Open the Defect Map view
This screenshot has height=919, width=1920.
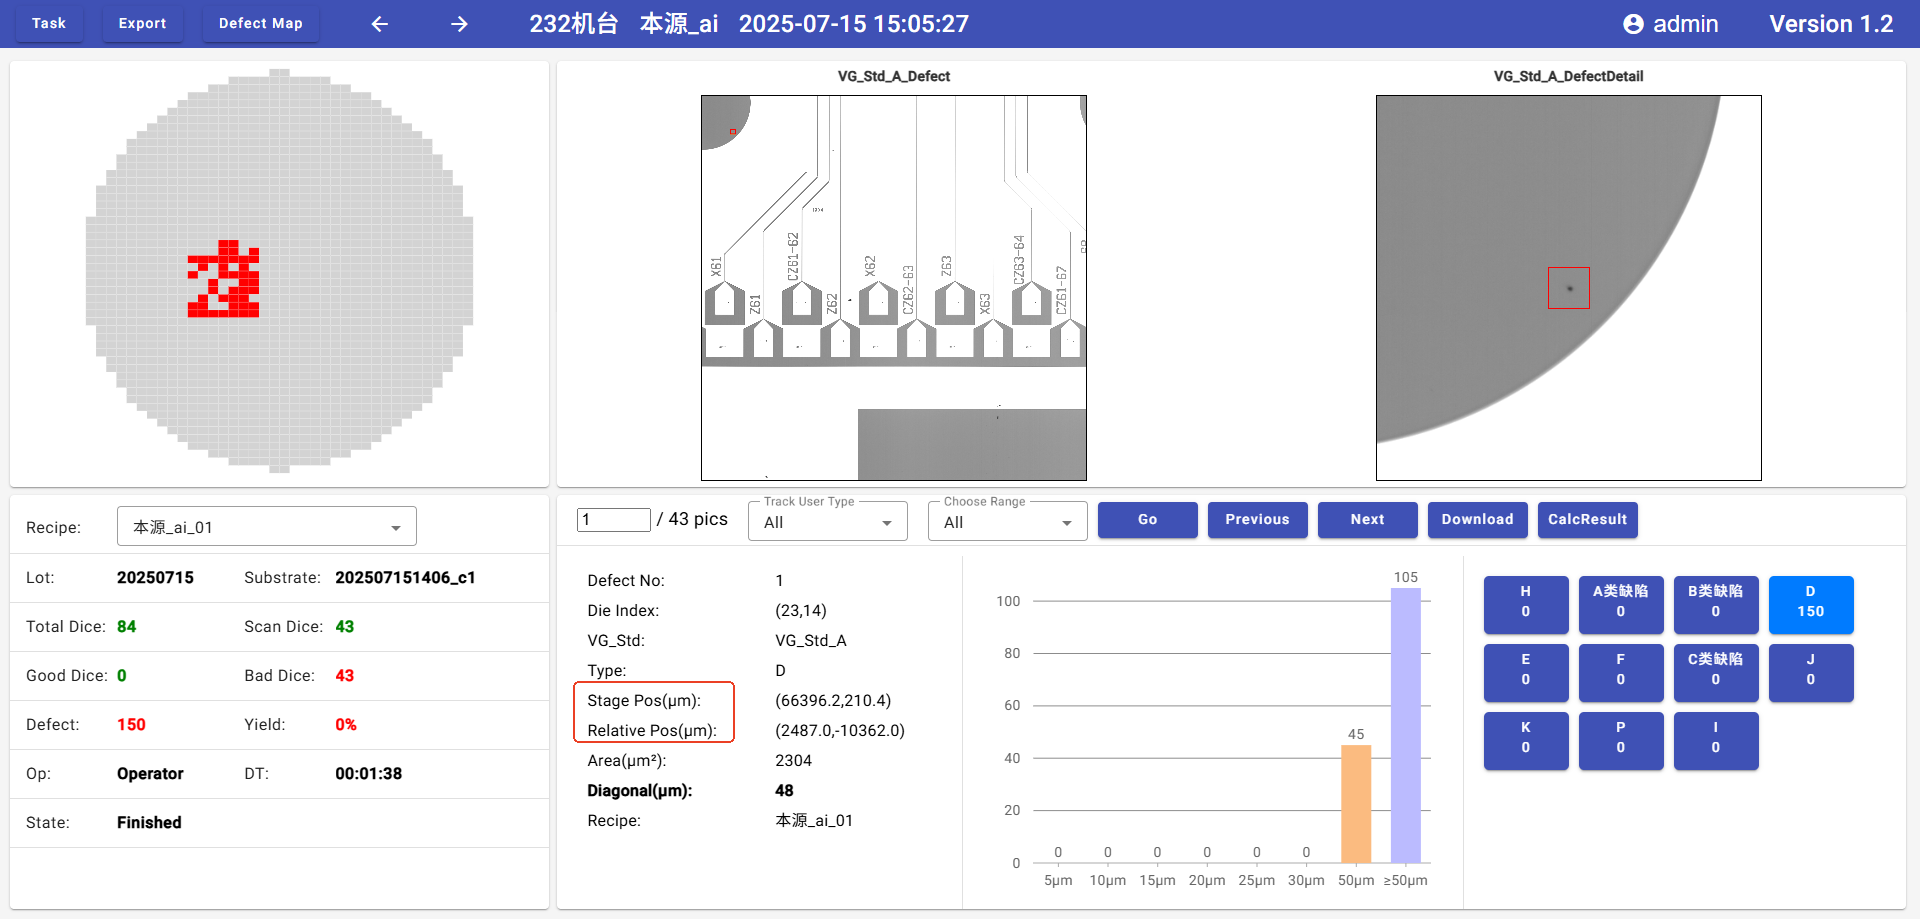click(260, 23)
